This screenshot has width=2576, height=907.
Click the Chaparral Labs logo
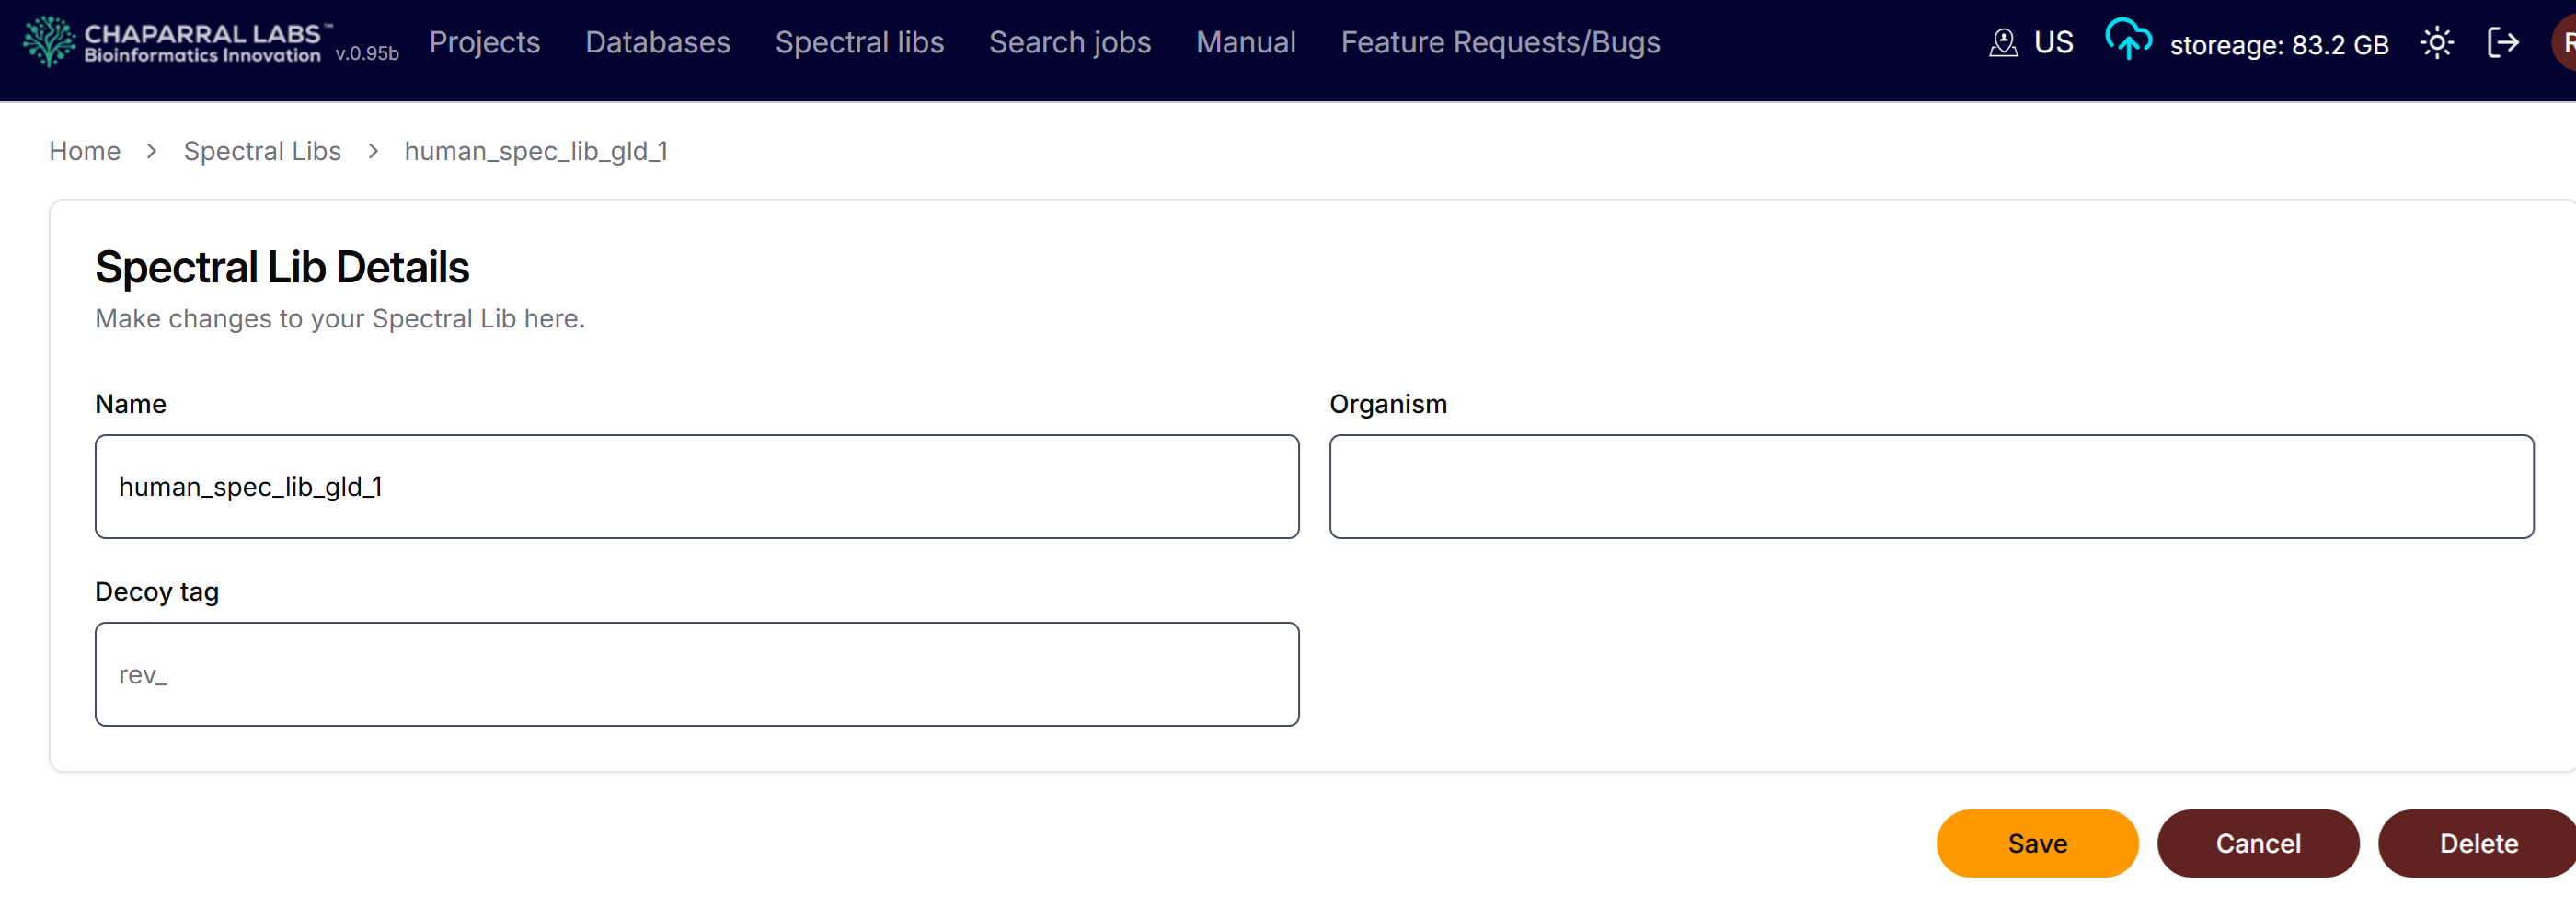pos(175,43)
